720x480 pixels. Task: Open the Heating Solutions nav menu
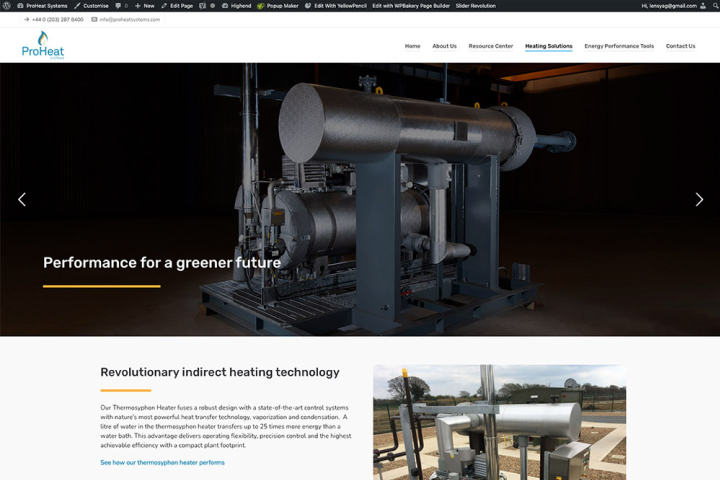coord(549,46)
